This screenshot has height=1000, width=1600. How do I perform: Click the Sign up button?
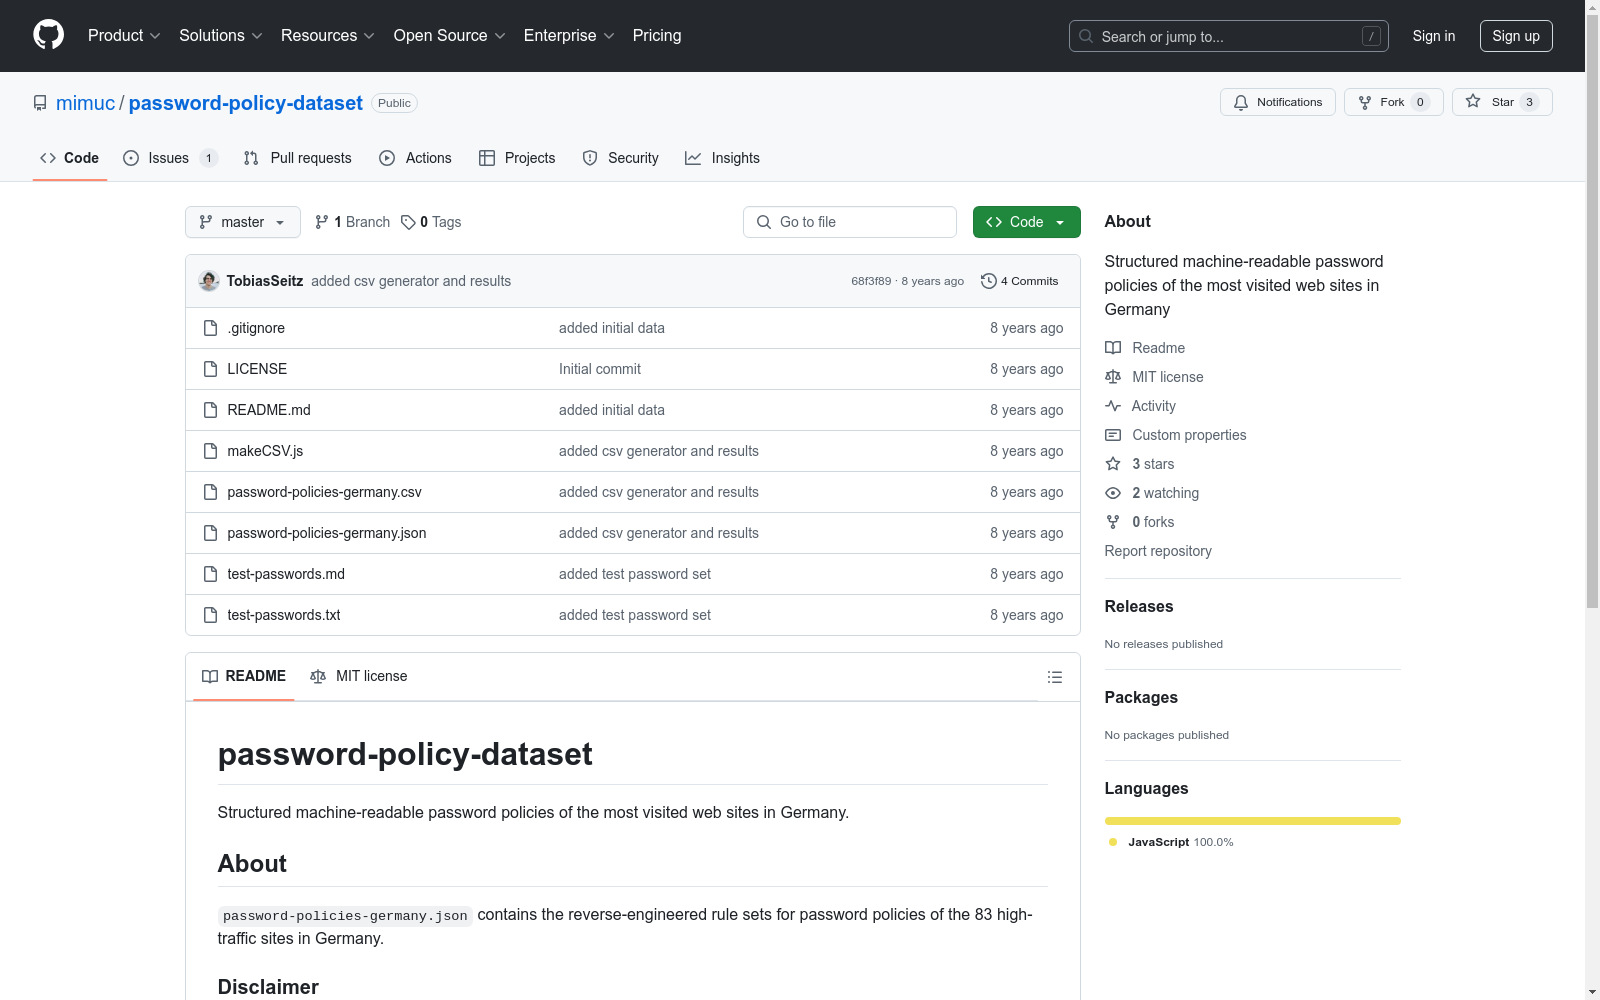[1515, 36]
